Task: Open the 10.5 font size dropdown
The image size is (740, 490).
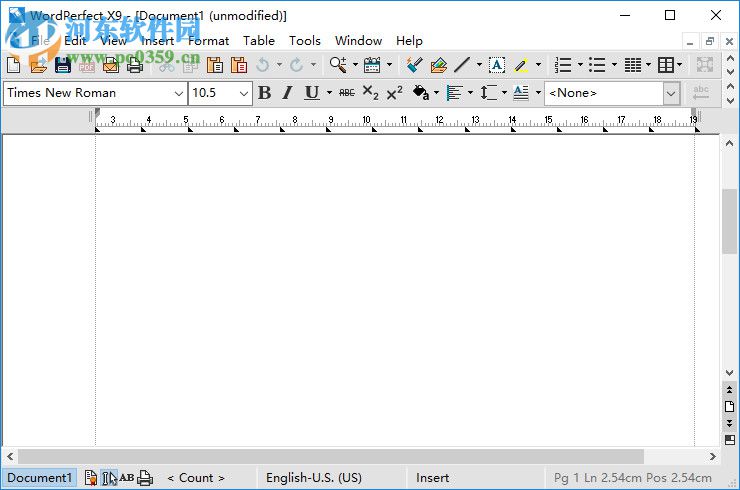Action: pyautogui.click(x=244, y=93)
